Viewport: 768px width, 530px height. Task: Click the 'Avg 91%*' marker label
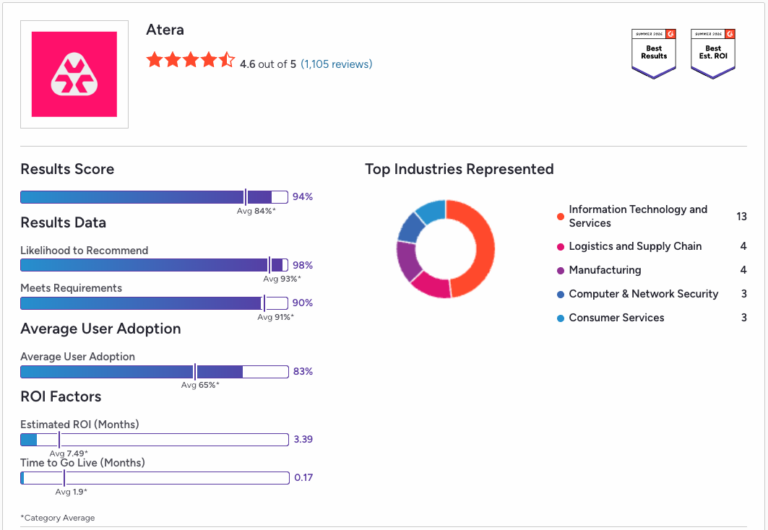point(276,317)
